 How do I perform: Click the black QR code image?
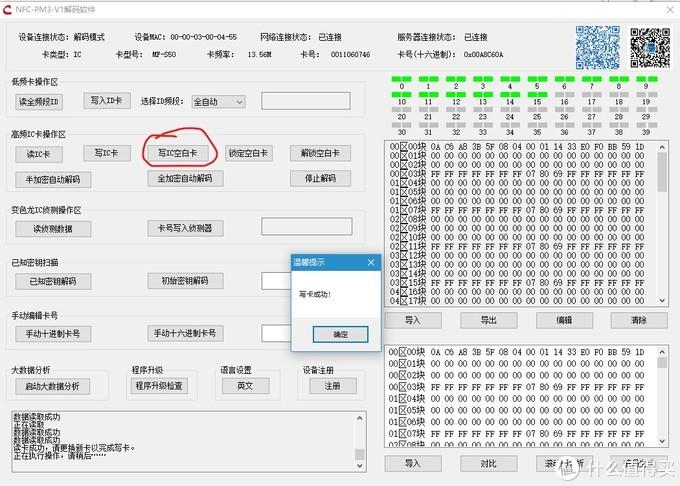tap(650, 48)
